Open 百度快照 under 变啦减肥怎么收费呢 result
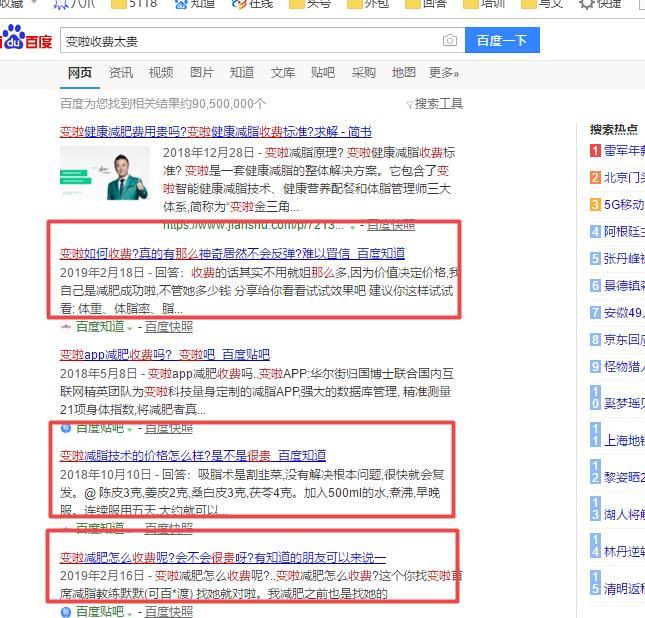645x618 pixels. click(x=169, y=611)
